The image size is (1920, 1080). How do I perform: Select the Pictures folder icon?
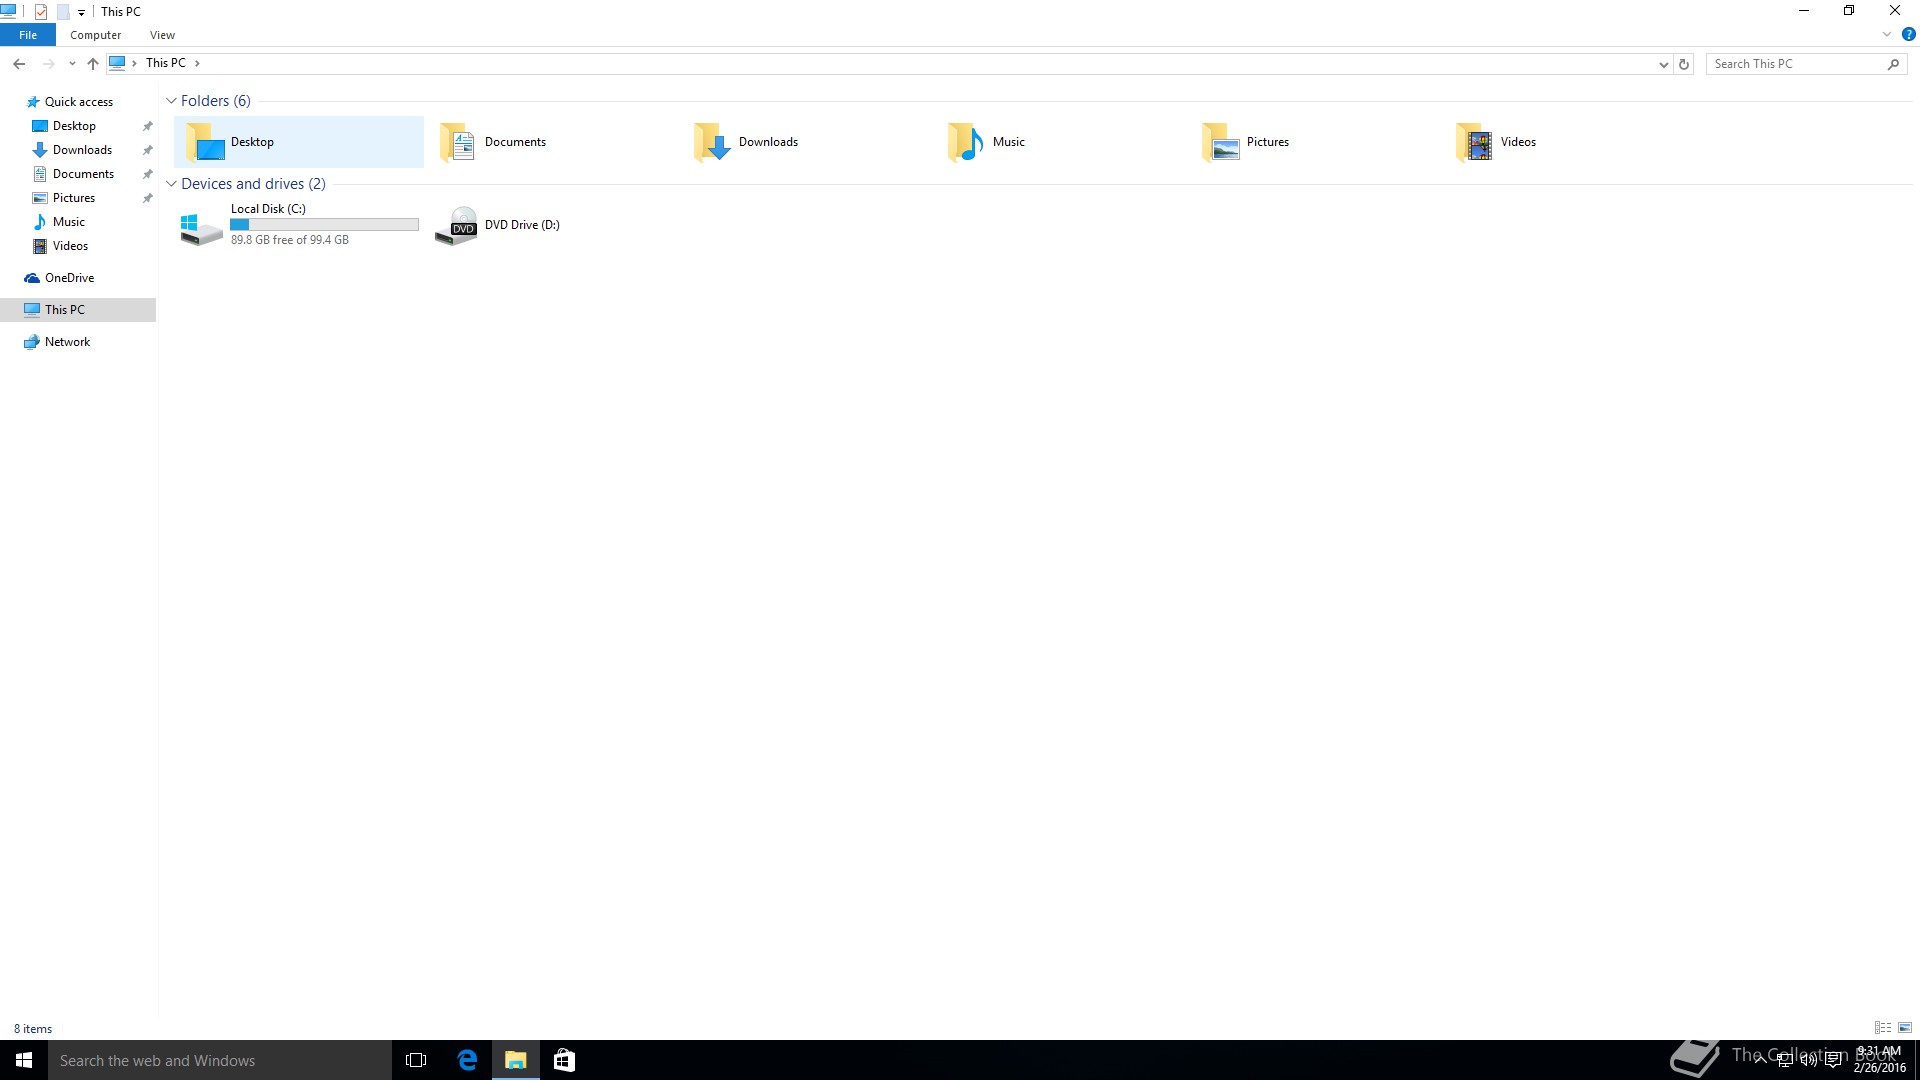click(x=1221, y=142)
